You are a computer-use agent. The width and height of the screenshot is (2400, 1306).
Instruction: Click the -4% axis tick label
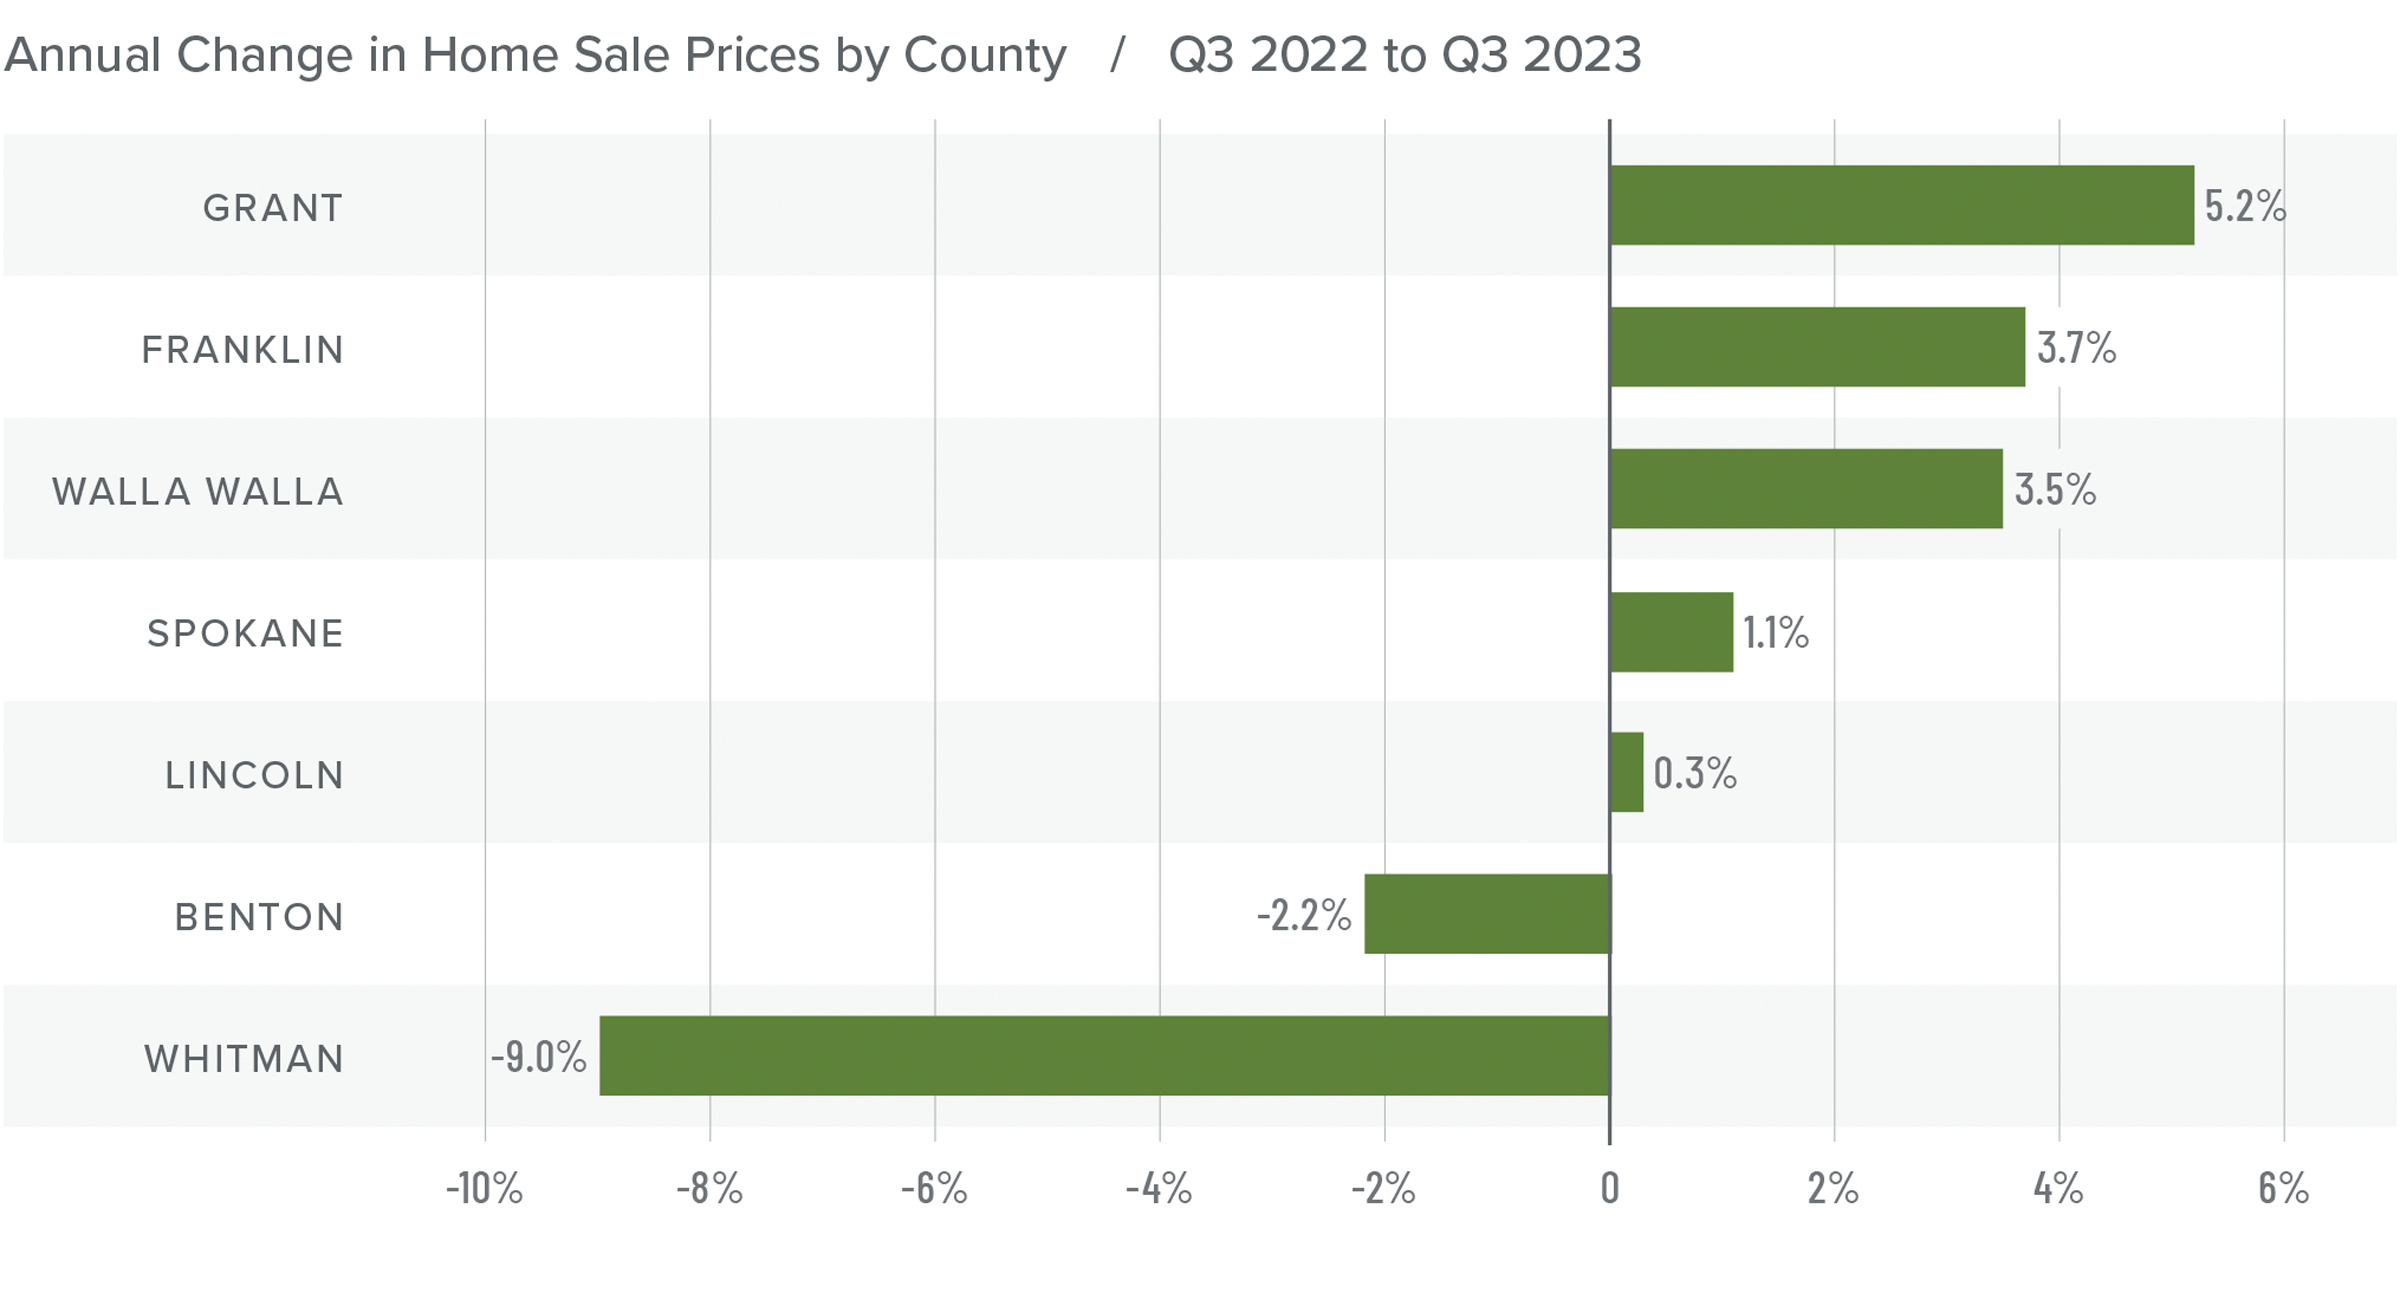pos(1159,1188)
